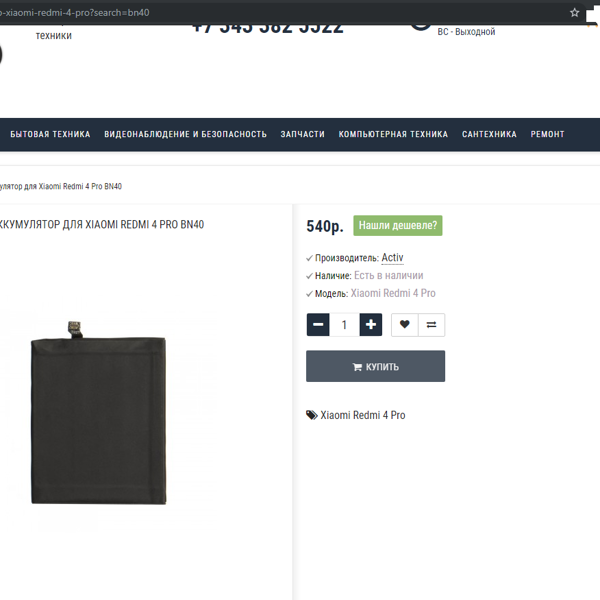Open the КОМПЬЮТЕРНАЯ ТЕХНИКА menu
Image resolution: width=600 pixels, height=600 pixels.
(393, 134)
